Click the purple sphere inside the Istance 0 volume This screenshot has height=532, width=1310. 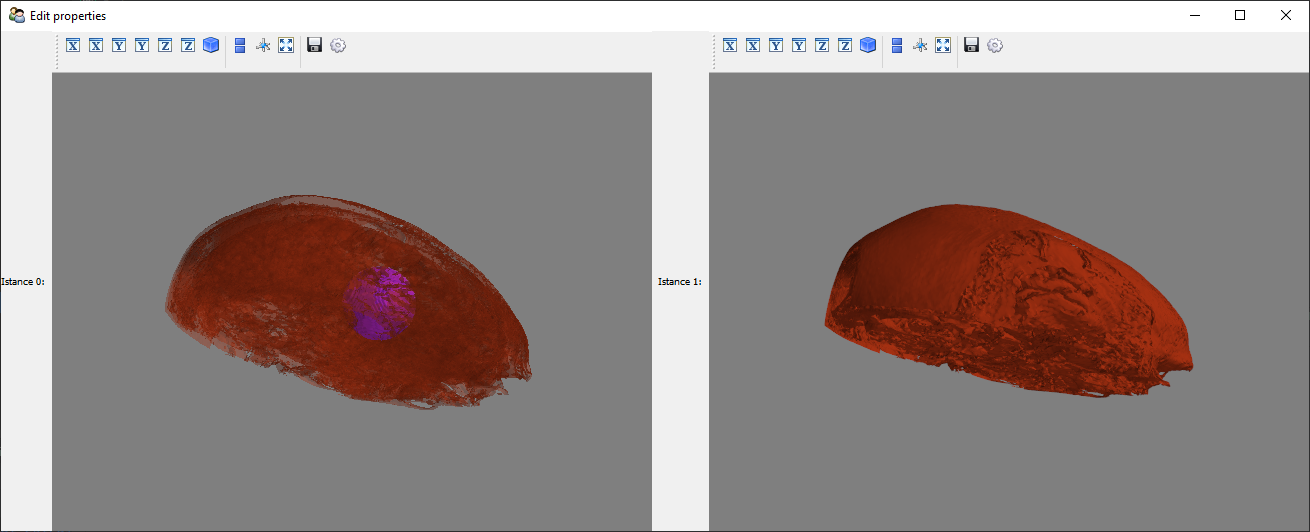(380, 303)
